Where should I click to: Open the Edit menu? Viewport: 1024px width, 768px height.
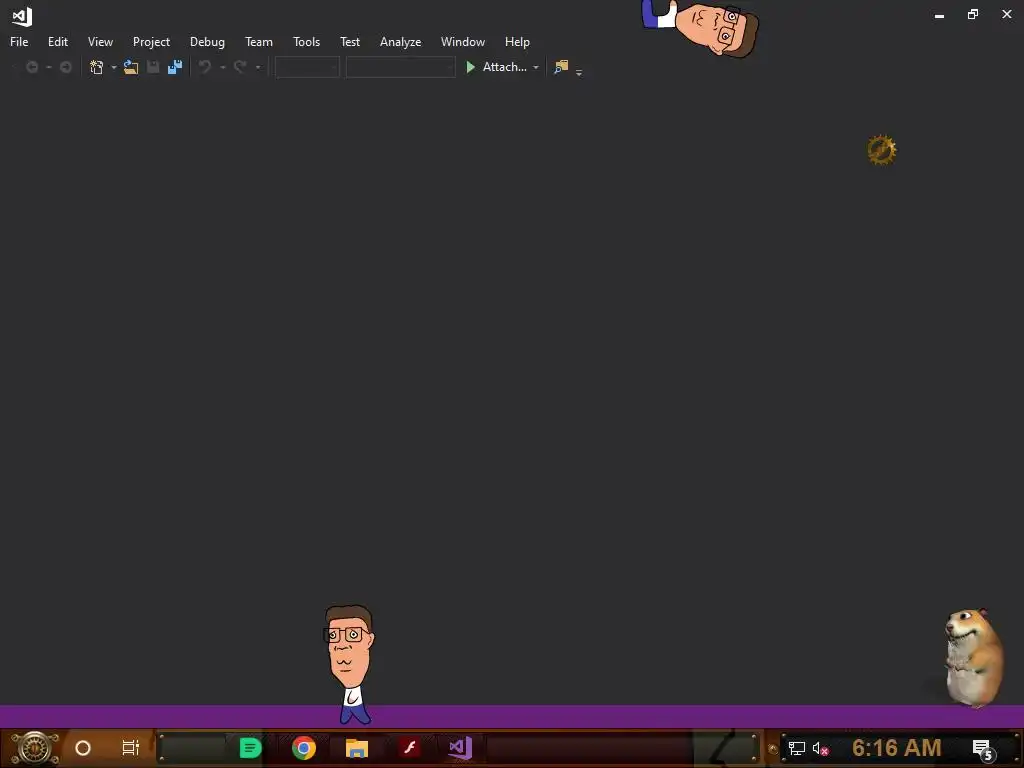pyautogui.click(x=57, y=42)
